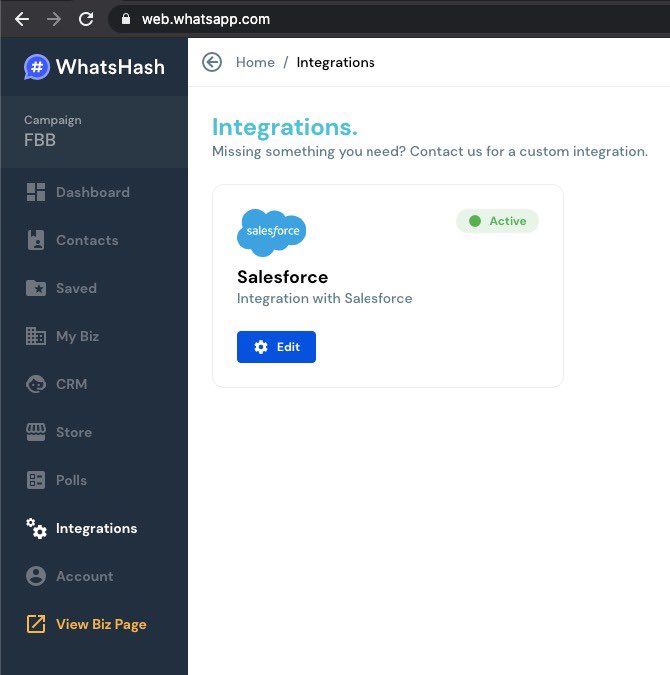The width and height of the screenshot is (670, 675).
Task: Click the Salesforce card title
Action: point(282,277)
